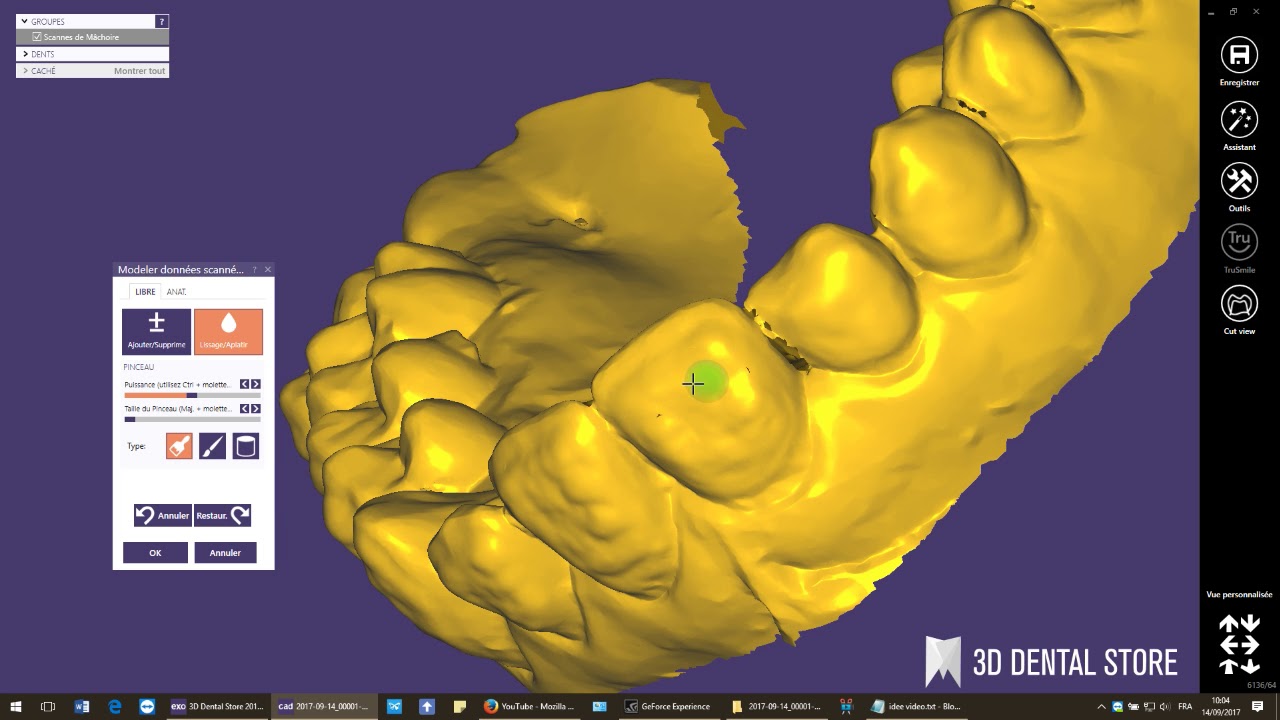Expand the CACHÉ section

click(x=25, y=71)
